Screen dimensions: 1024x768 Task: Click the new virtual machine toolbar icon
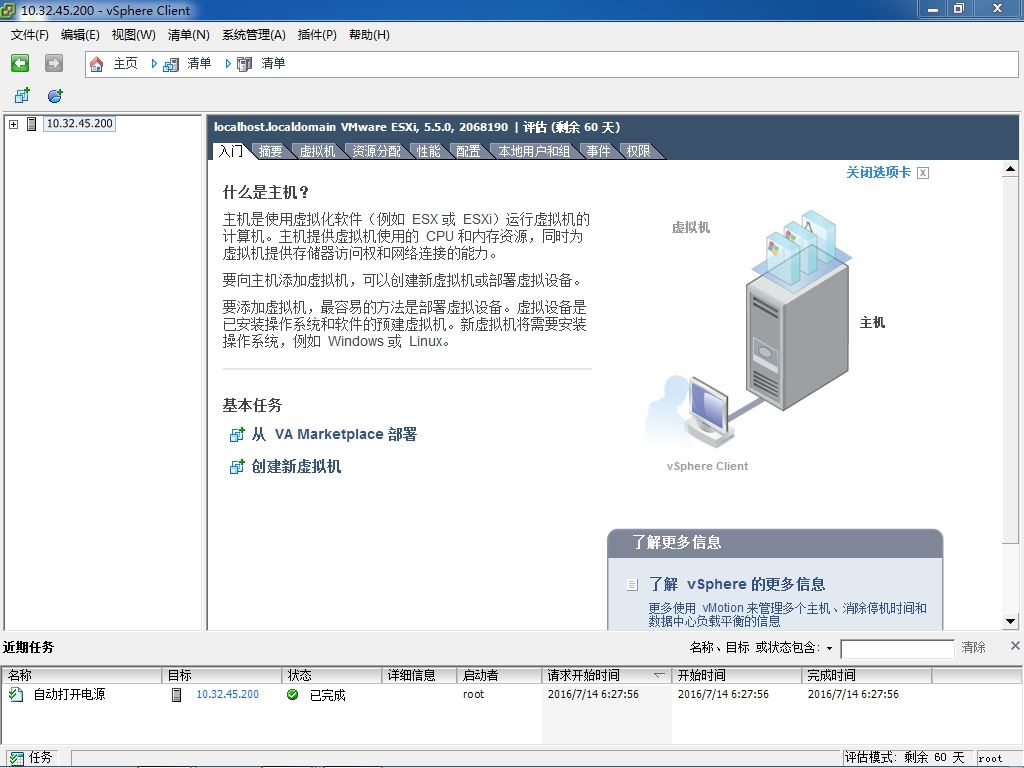(22, 96)
